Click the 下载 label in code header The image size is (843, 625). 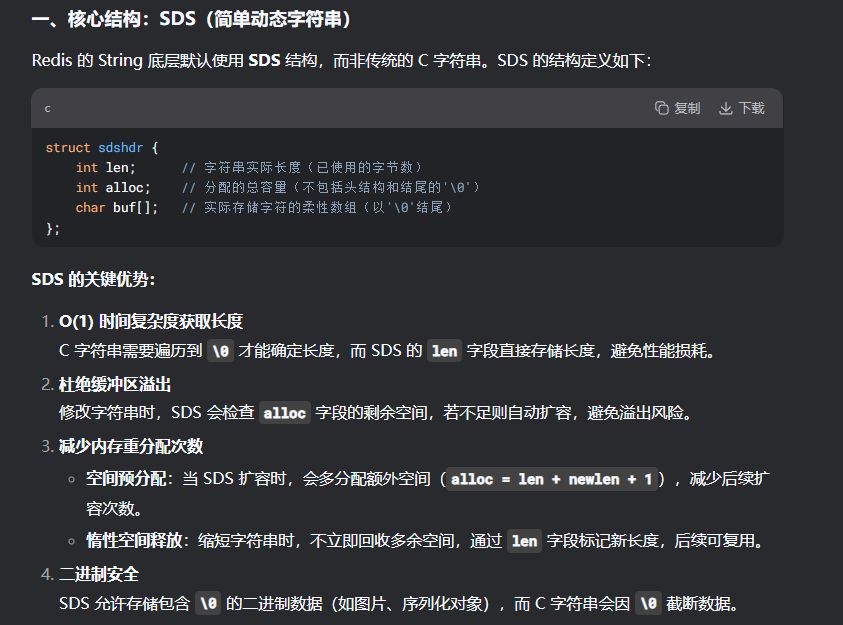[752, 108]
